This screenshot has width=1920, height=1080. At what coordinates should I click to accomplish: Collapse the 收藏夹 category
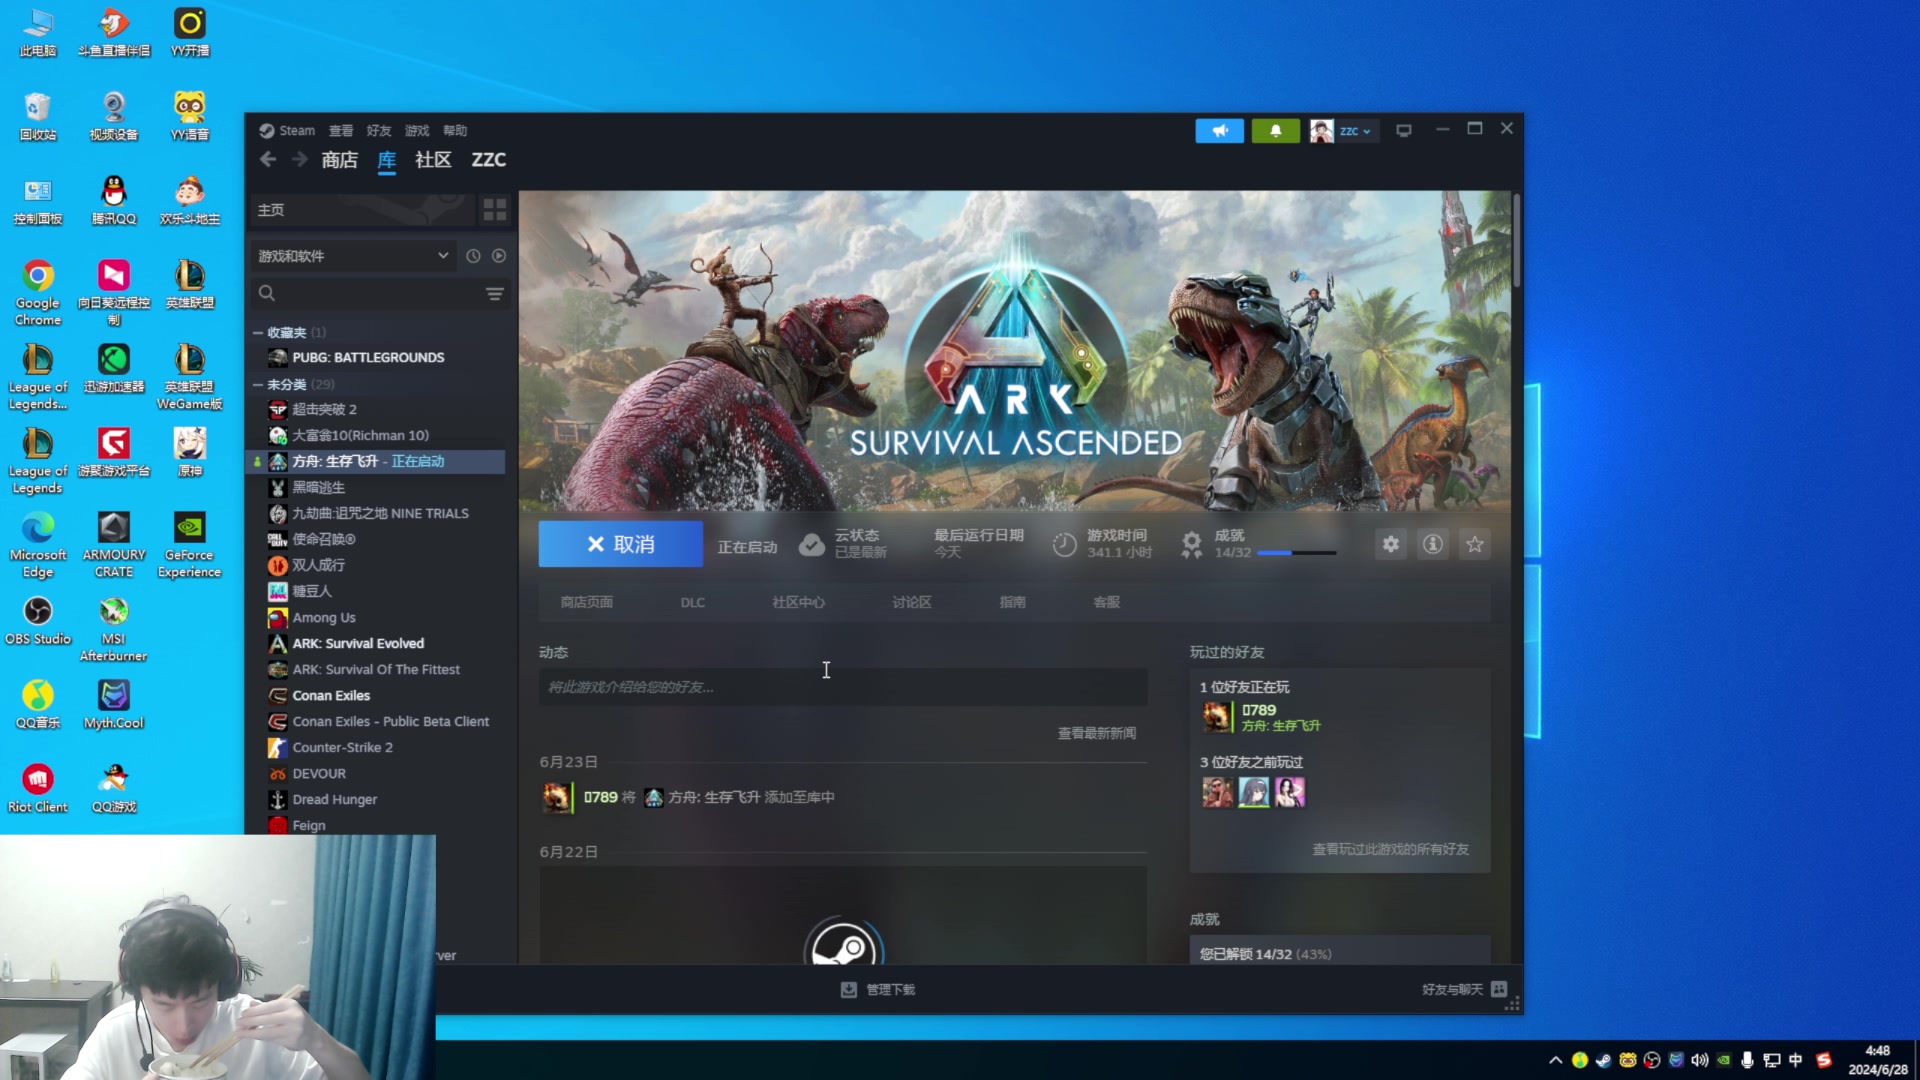pos(257,333)
